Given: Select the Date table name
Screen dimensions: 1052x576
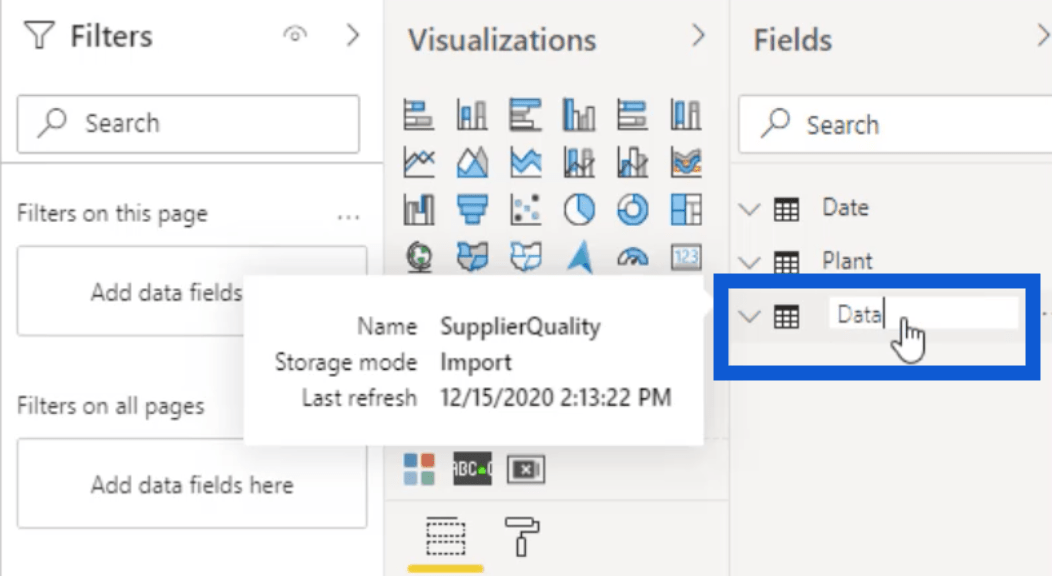Looking at the screenshot, I should click(x=845, y=208).
